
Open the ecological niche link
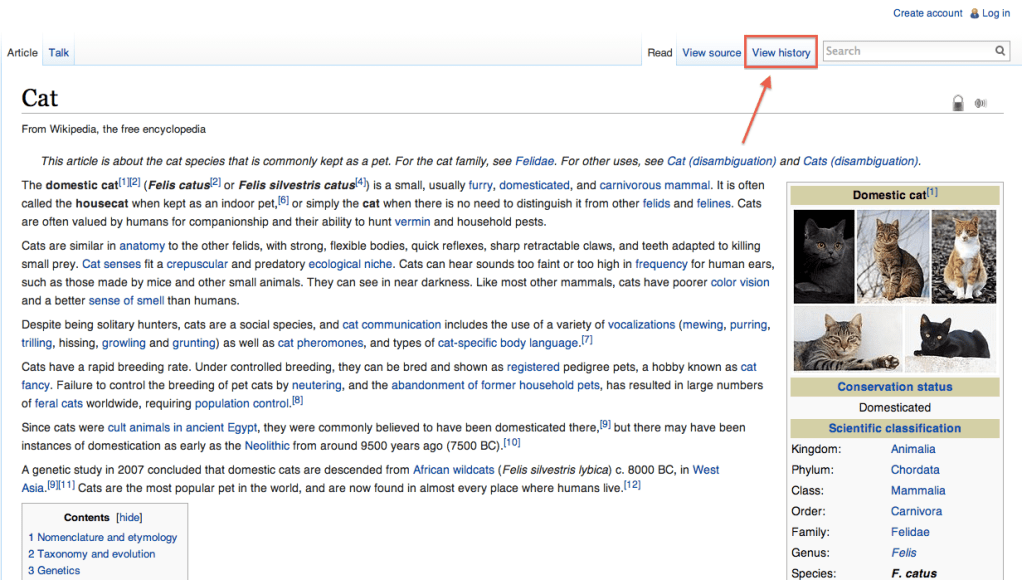(x=351, y=264)
